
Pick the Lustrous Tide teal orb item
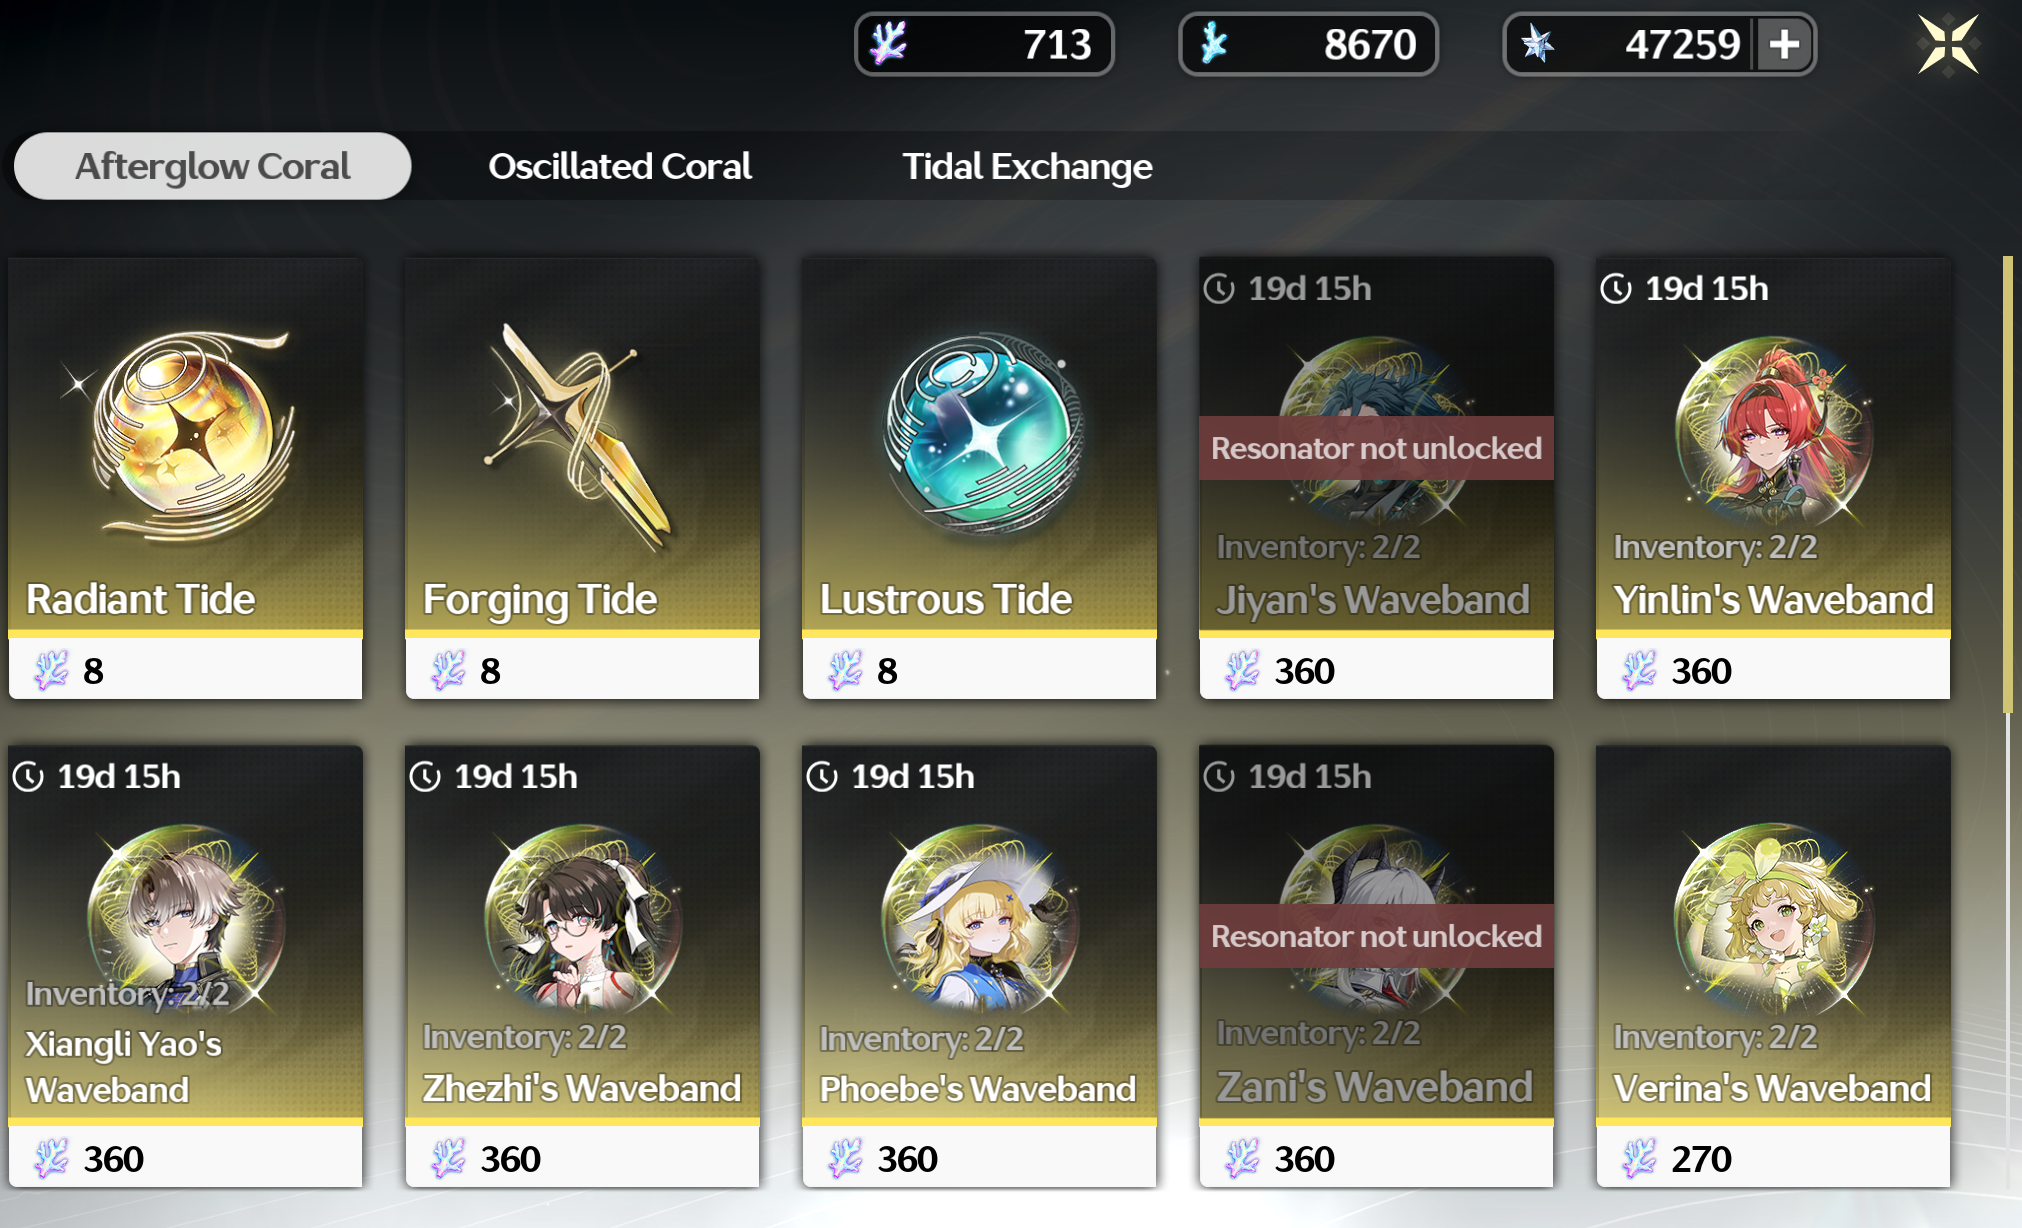(982, 432)
